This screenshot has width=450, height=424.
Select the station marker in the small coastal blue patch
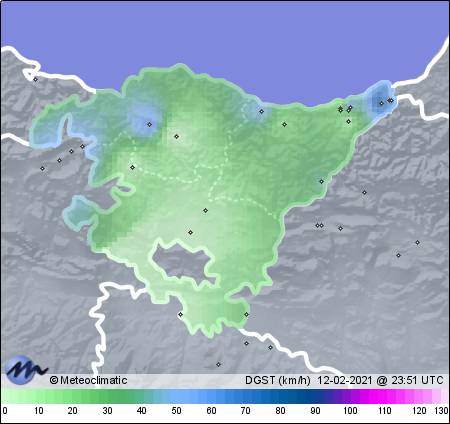tap(262, 111)
